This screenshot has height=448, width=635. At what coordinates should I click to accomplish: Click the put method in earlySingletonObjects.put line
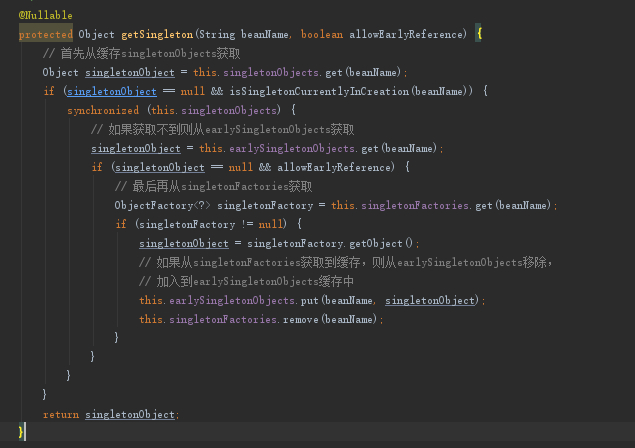[x=309, y=301]
